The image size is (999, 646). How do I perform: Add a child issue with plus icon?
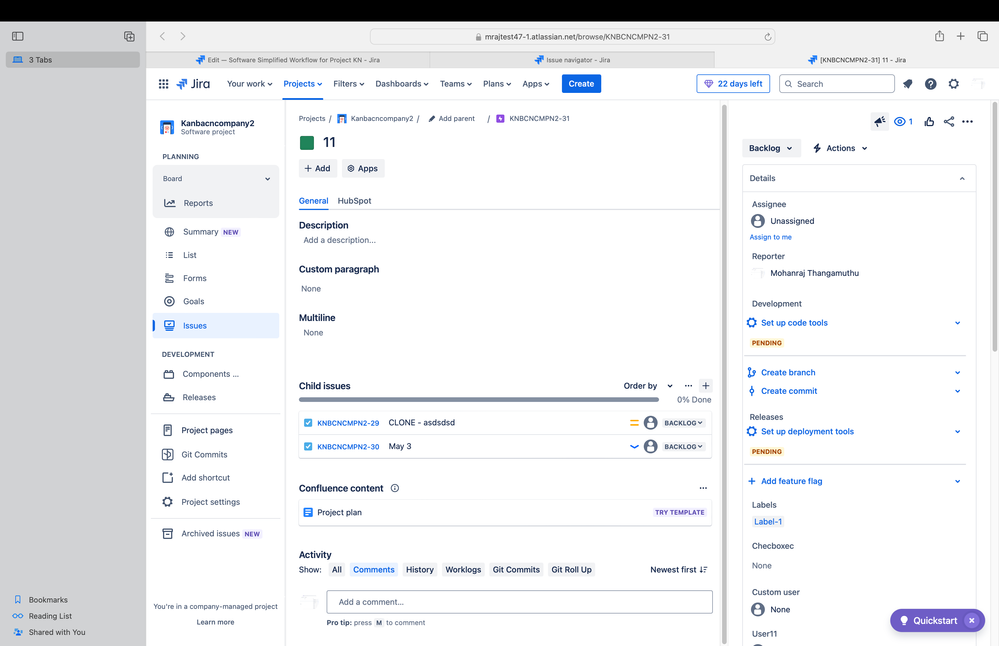coord(705,385)
